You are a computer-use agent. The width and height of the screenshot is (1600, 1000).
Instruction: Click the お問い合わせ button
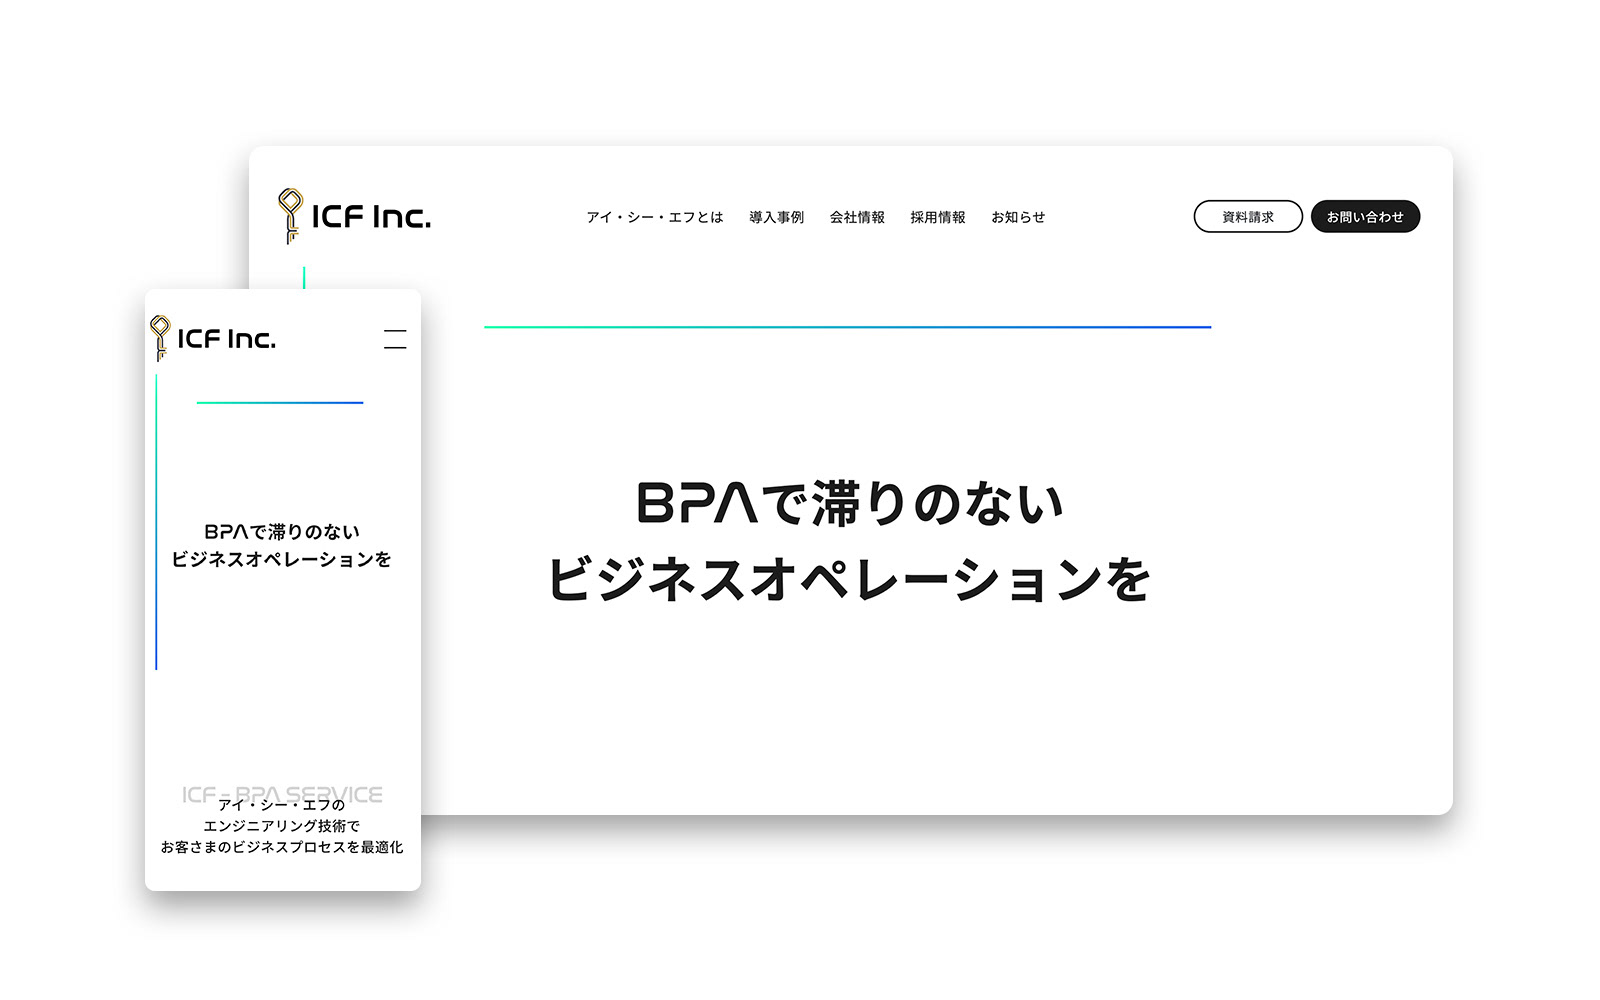tap(1365, 216)
